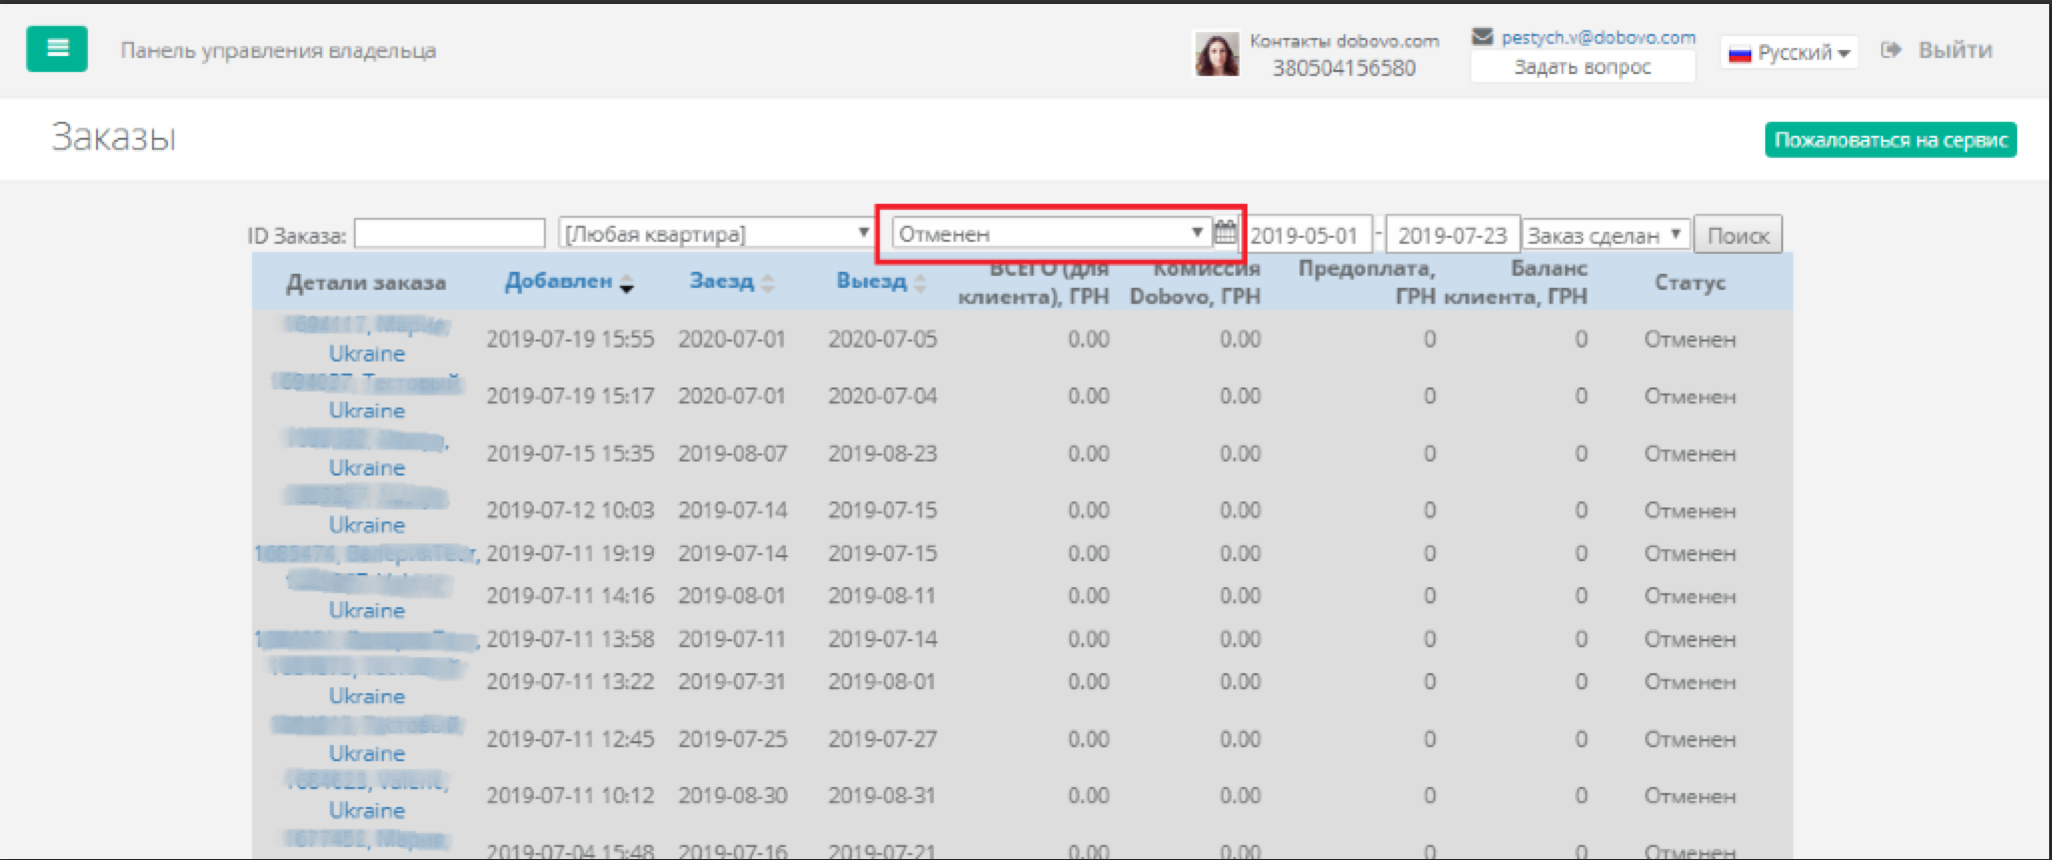This screenshot has height=860, width=2052.
Task: Click Пожаловаться на сервис button
Action: click(x=1890, y=140)
